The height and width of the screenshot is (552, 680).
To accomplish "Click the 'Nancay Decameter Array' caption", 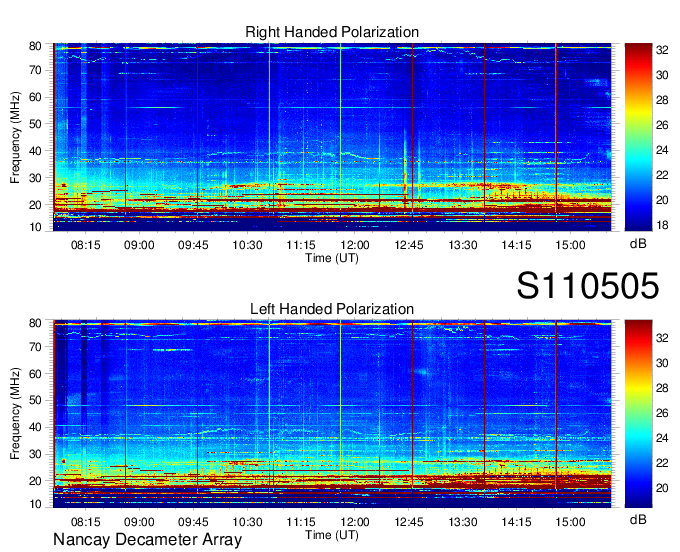I will (x=147, y=540).
